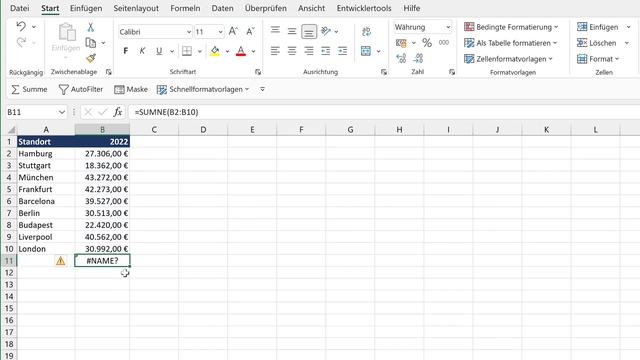
Task: Increase decimal places icon
Action: (x=401, y=58)
